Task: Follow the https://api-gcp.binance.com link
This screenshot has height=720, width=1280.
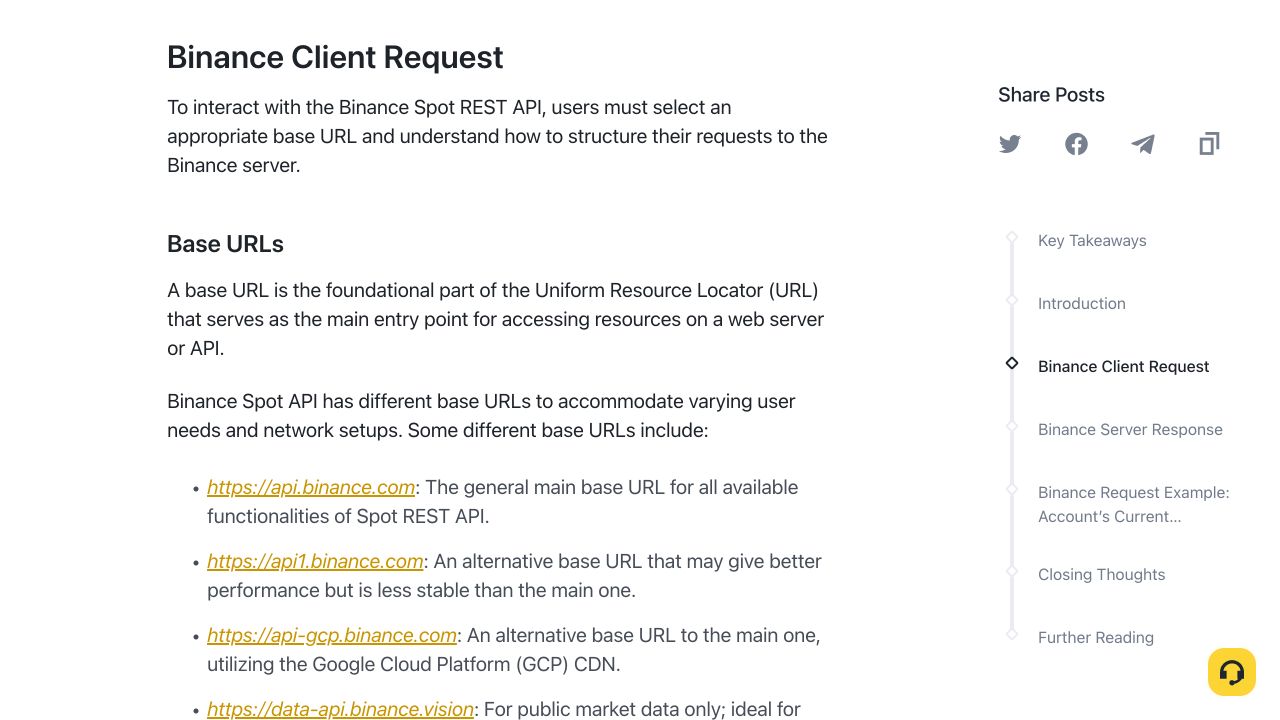Action: (332, 635)
